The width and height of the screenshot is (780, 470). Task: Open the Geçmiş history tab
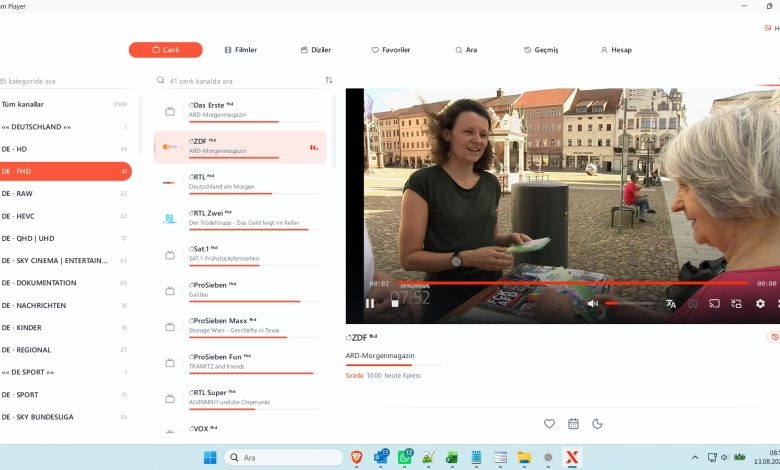541,50
